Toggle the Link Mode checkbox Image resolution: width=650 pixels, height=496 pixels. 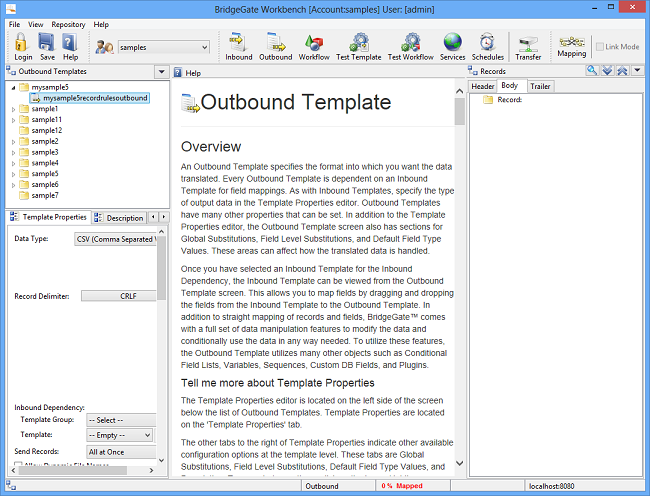(599, 47)
